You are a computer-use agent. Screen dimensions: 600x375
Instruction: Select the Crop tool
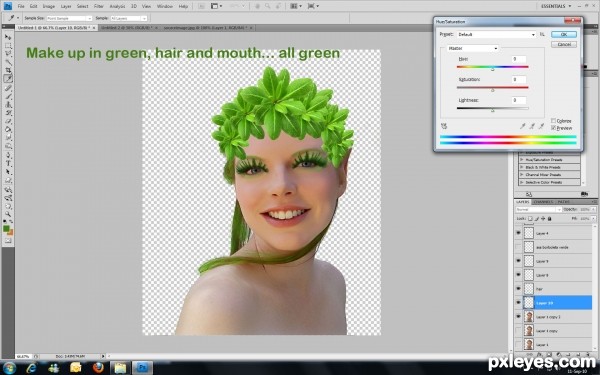8,70
